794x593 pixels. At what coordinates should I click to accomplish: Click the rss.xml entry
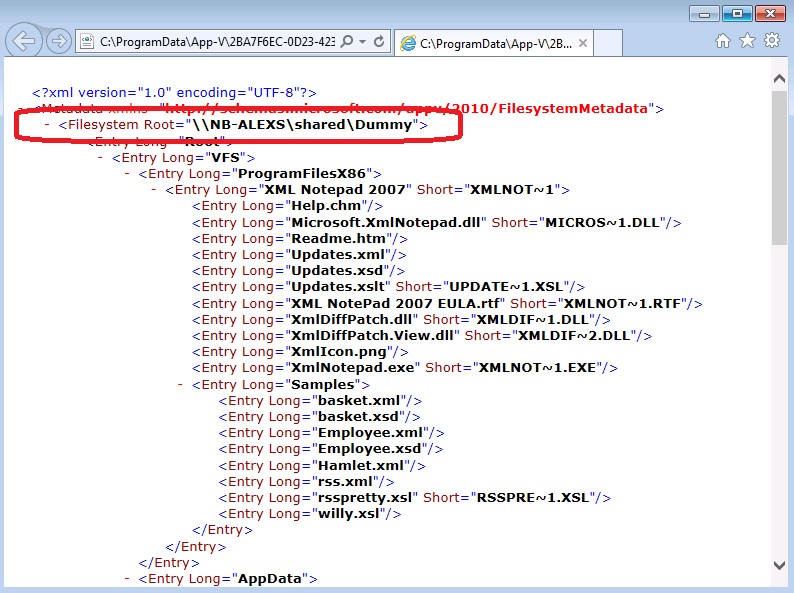coord(306,482)
